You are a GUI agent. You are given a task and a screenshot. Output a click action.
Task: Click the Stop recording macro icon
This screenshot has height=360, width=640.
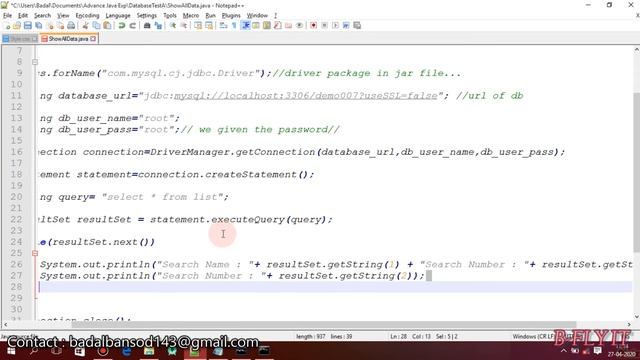[x=324, y=26]
